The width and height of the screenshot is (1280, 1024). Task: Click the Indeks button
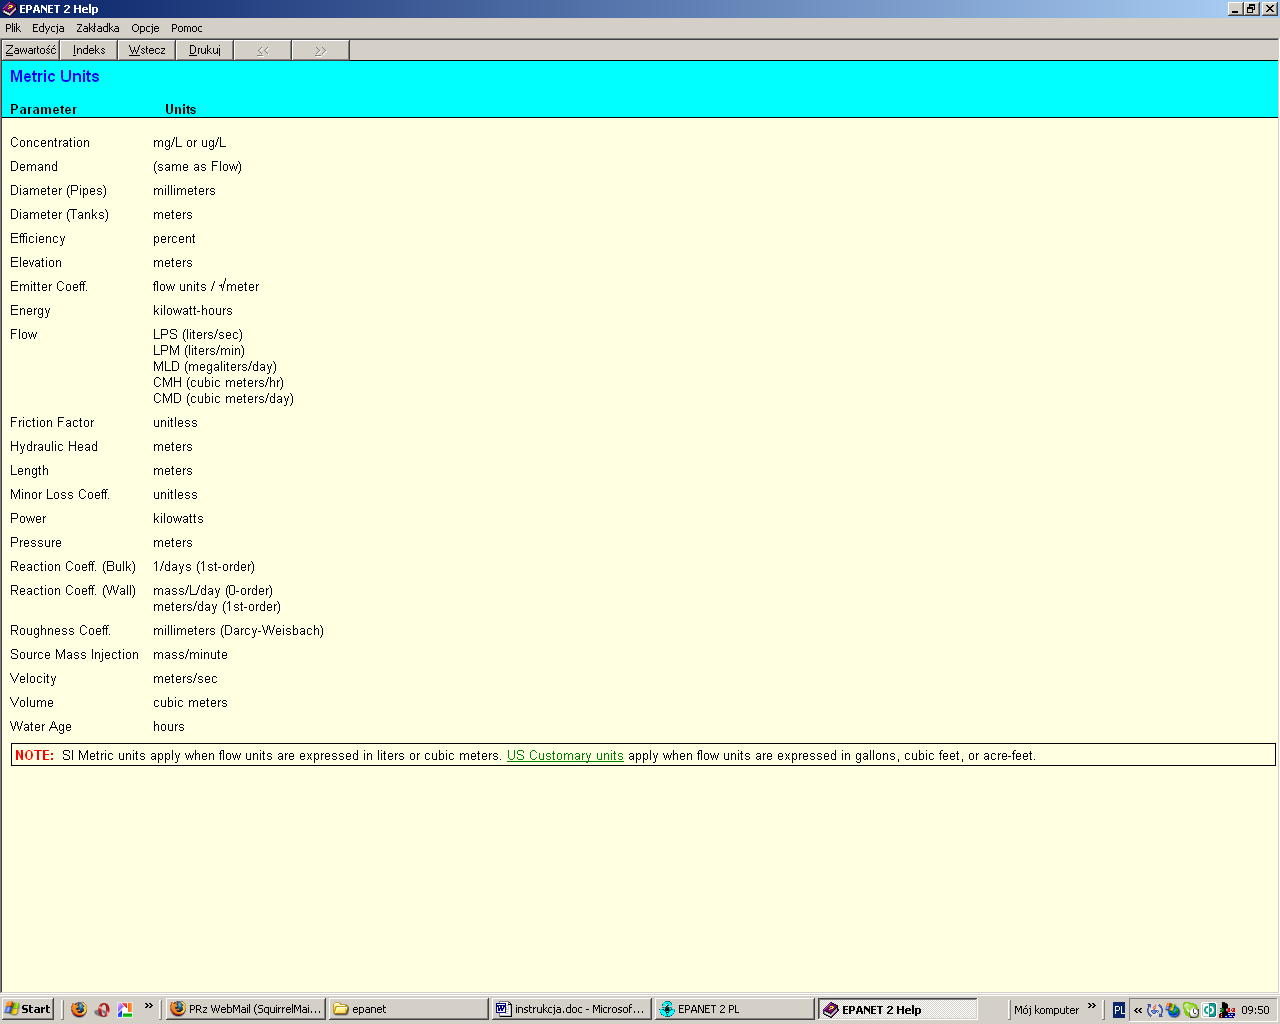point(89,50)
